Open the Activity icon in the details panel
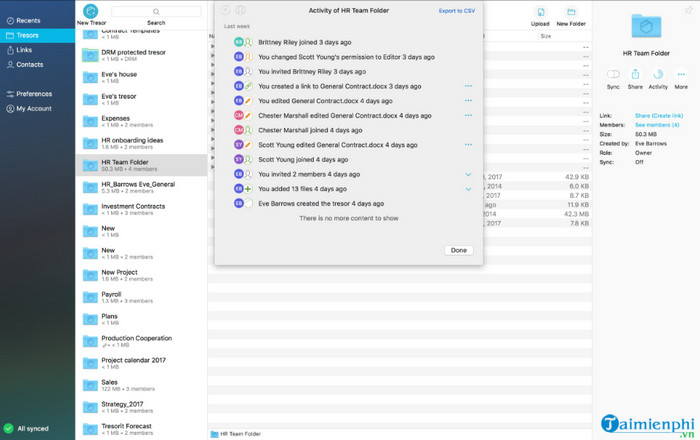This screenshot has width=700, height=440. coord(658,74)
